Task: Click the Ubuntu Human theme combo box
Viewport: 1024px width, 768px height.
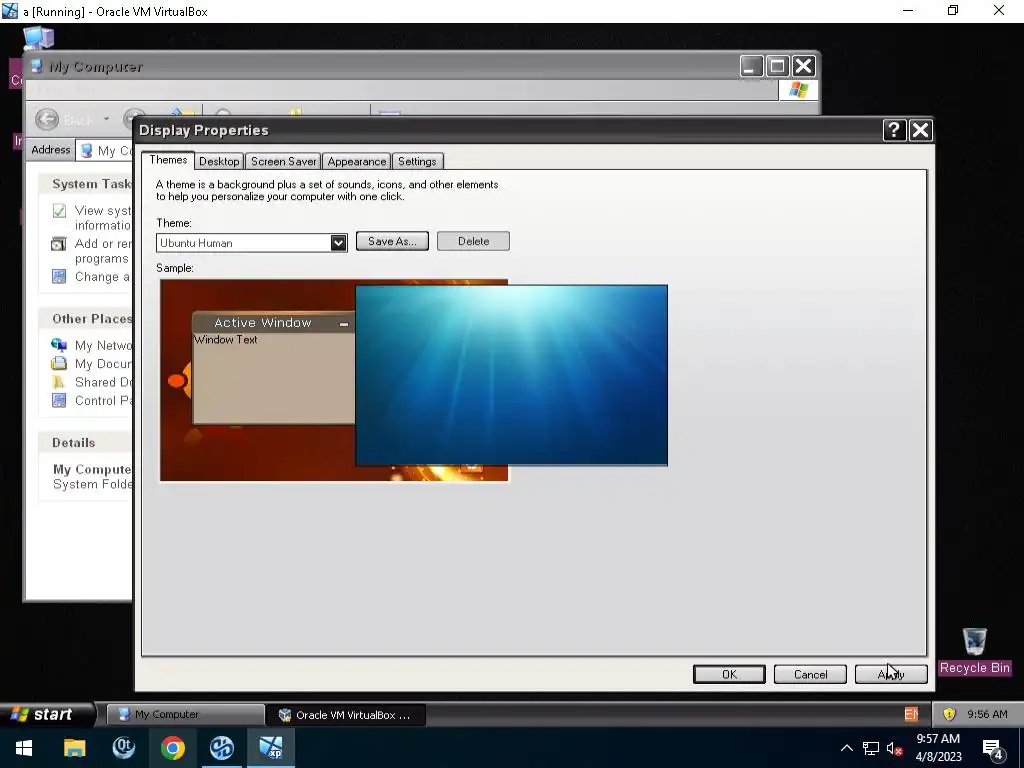Action: [x=251, y=243]
